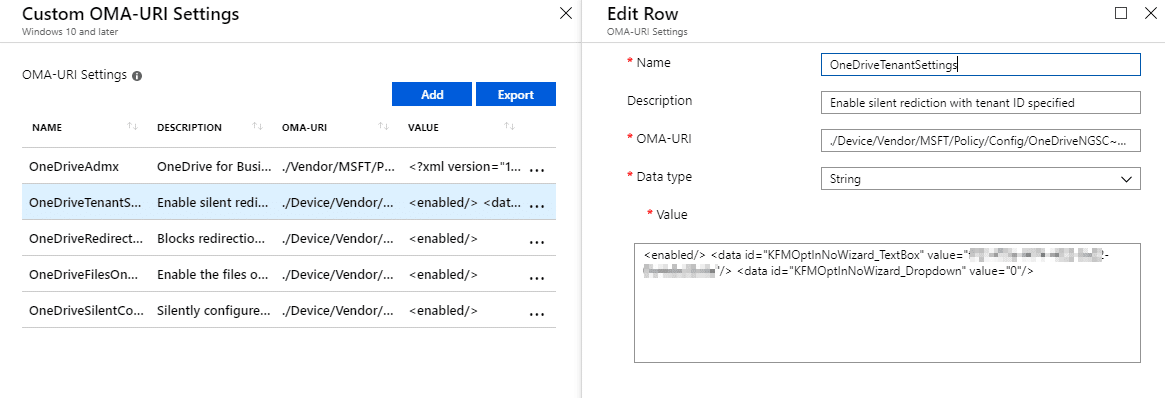Screen dimensions: 1165x398
Task: Maximize the Edit Row blade
Action: coord(1121,13)
